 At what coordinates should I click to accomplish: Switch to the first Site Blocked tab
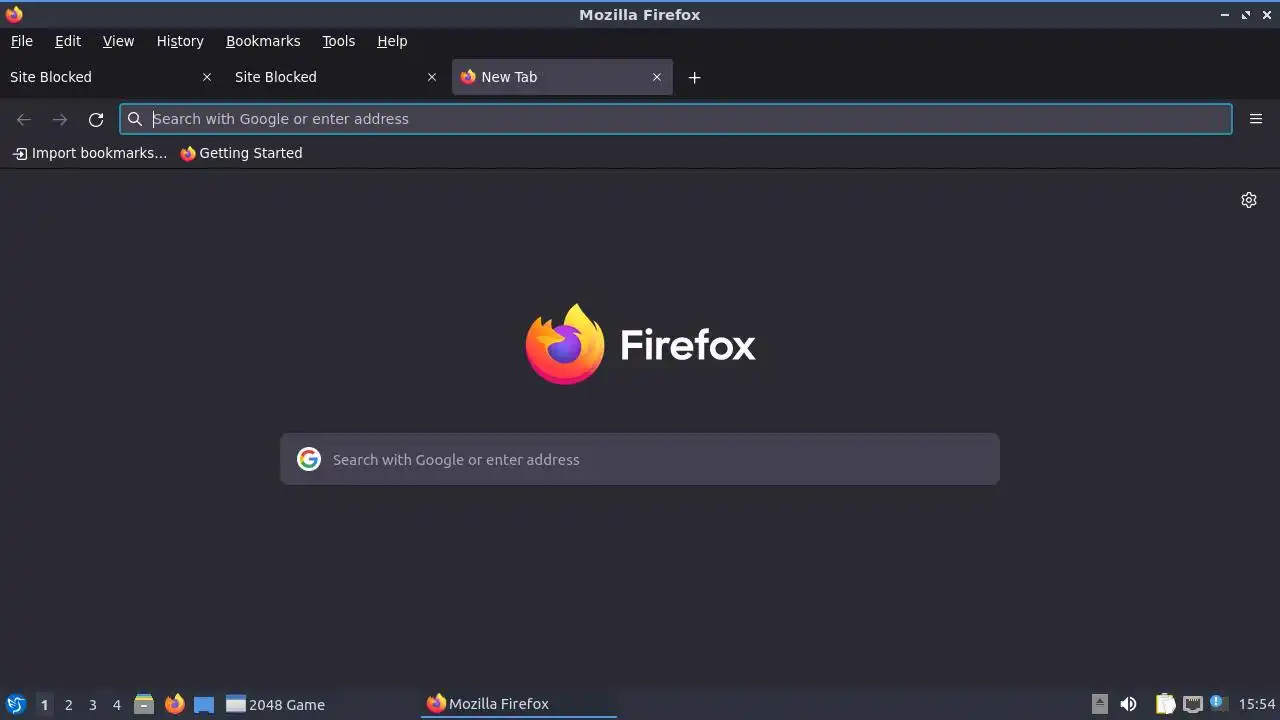click(x=110, y=77)
